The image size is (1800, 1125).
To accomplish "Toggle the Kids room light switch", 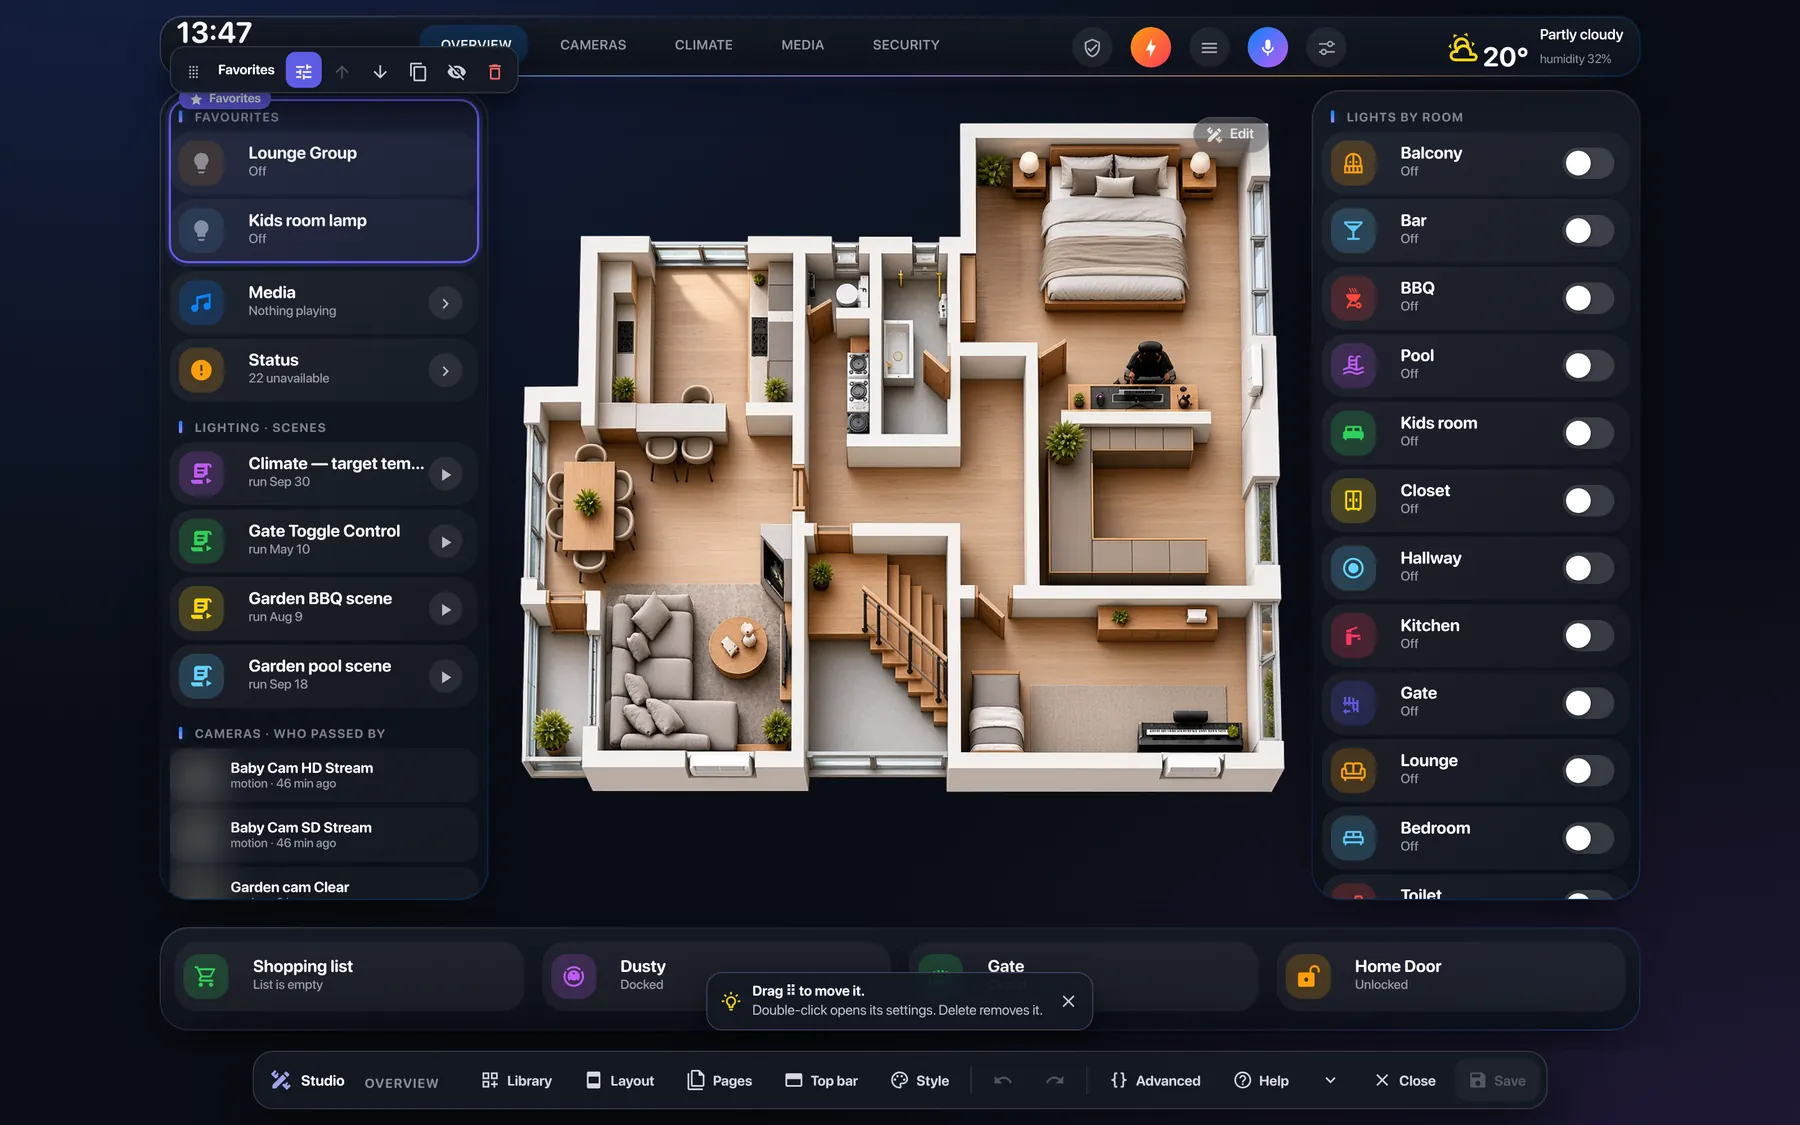I will 1588,433.
